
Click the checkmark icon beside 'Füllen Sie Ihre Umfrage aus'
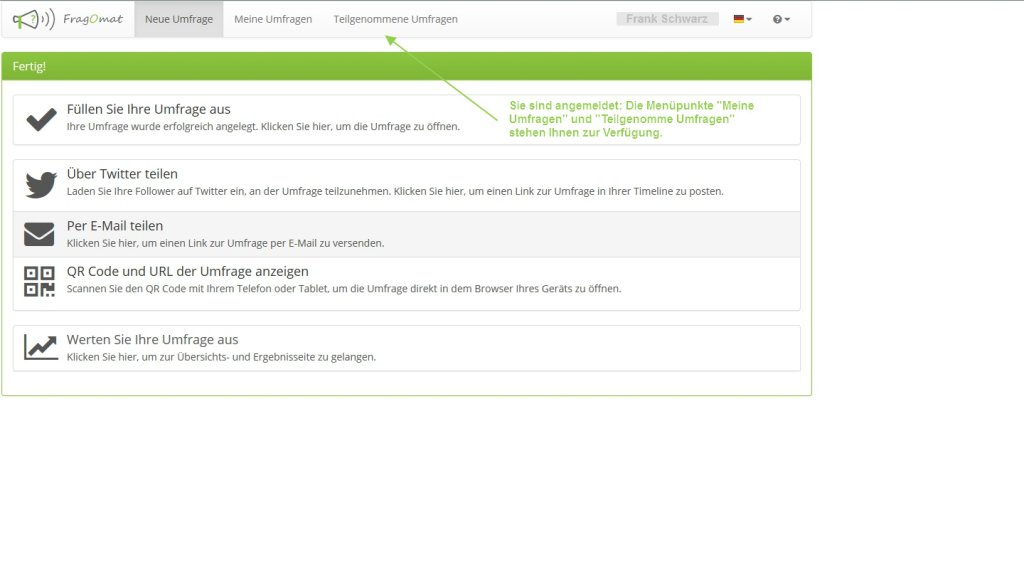(x=41, y=120)
